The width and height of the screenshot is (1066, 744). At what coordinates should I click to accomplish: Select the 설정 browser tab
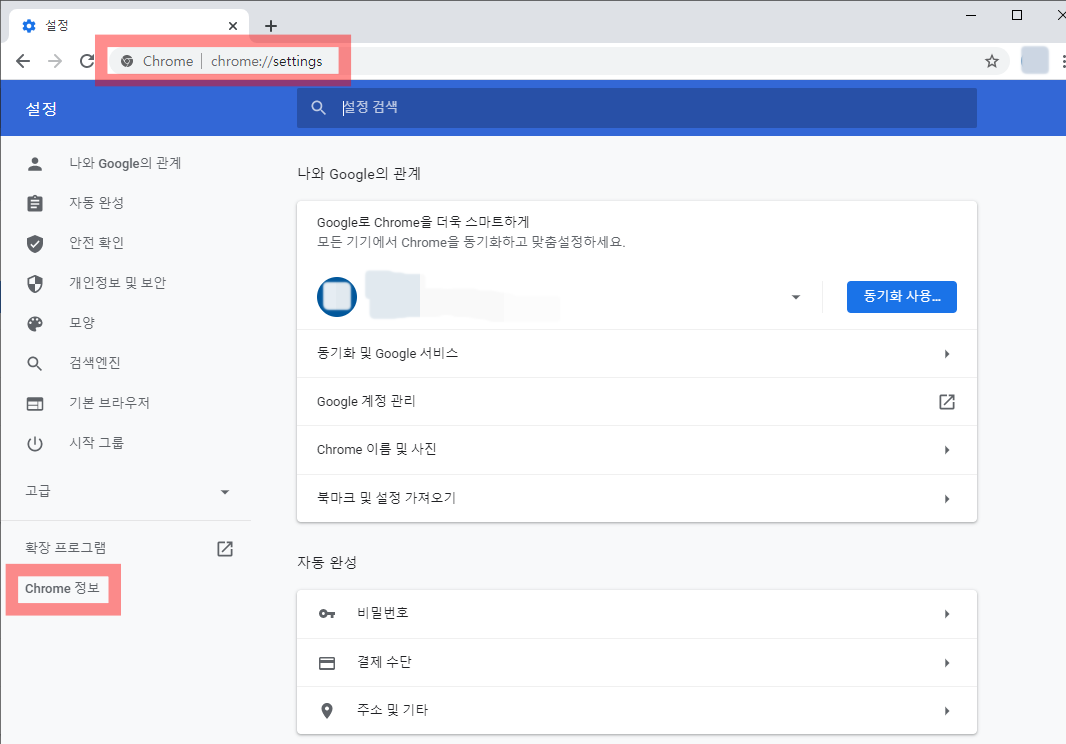129,26
